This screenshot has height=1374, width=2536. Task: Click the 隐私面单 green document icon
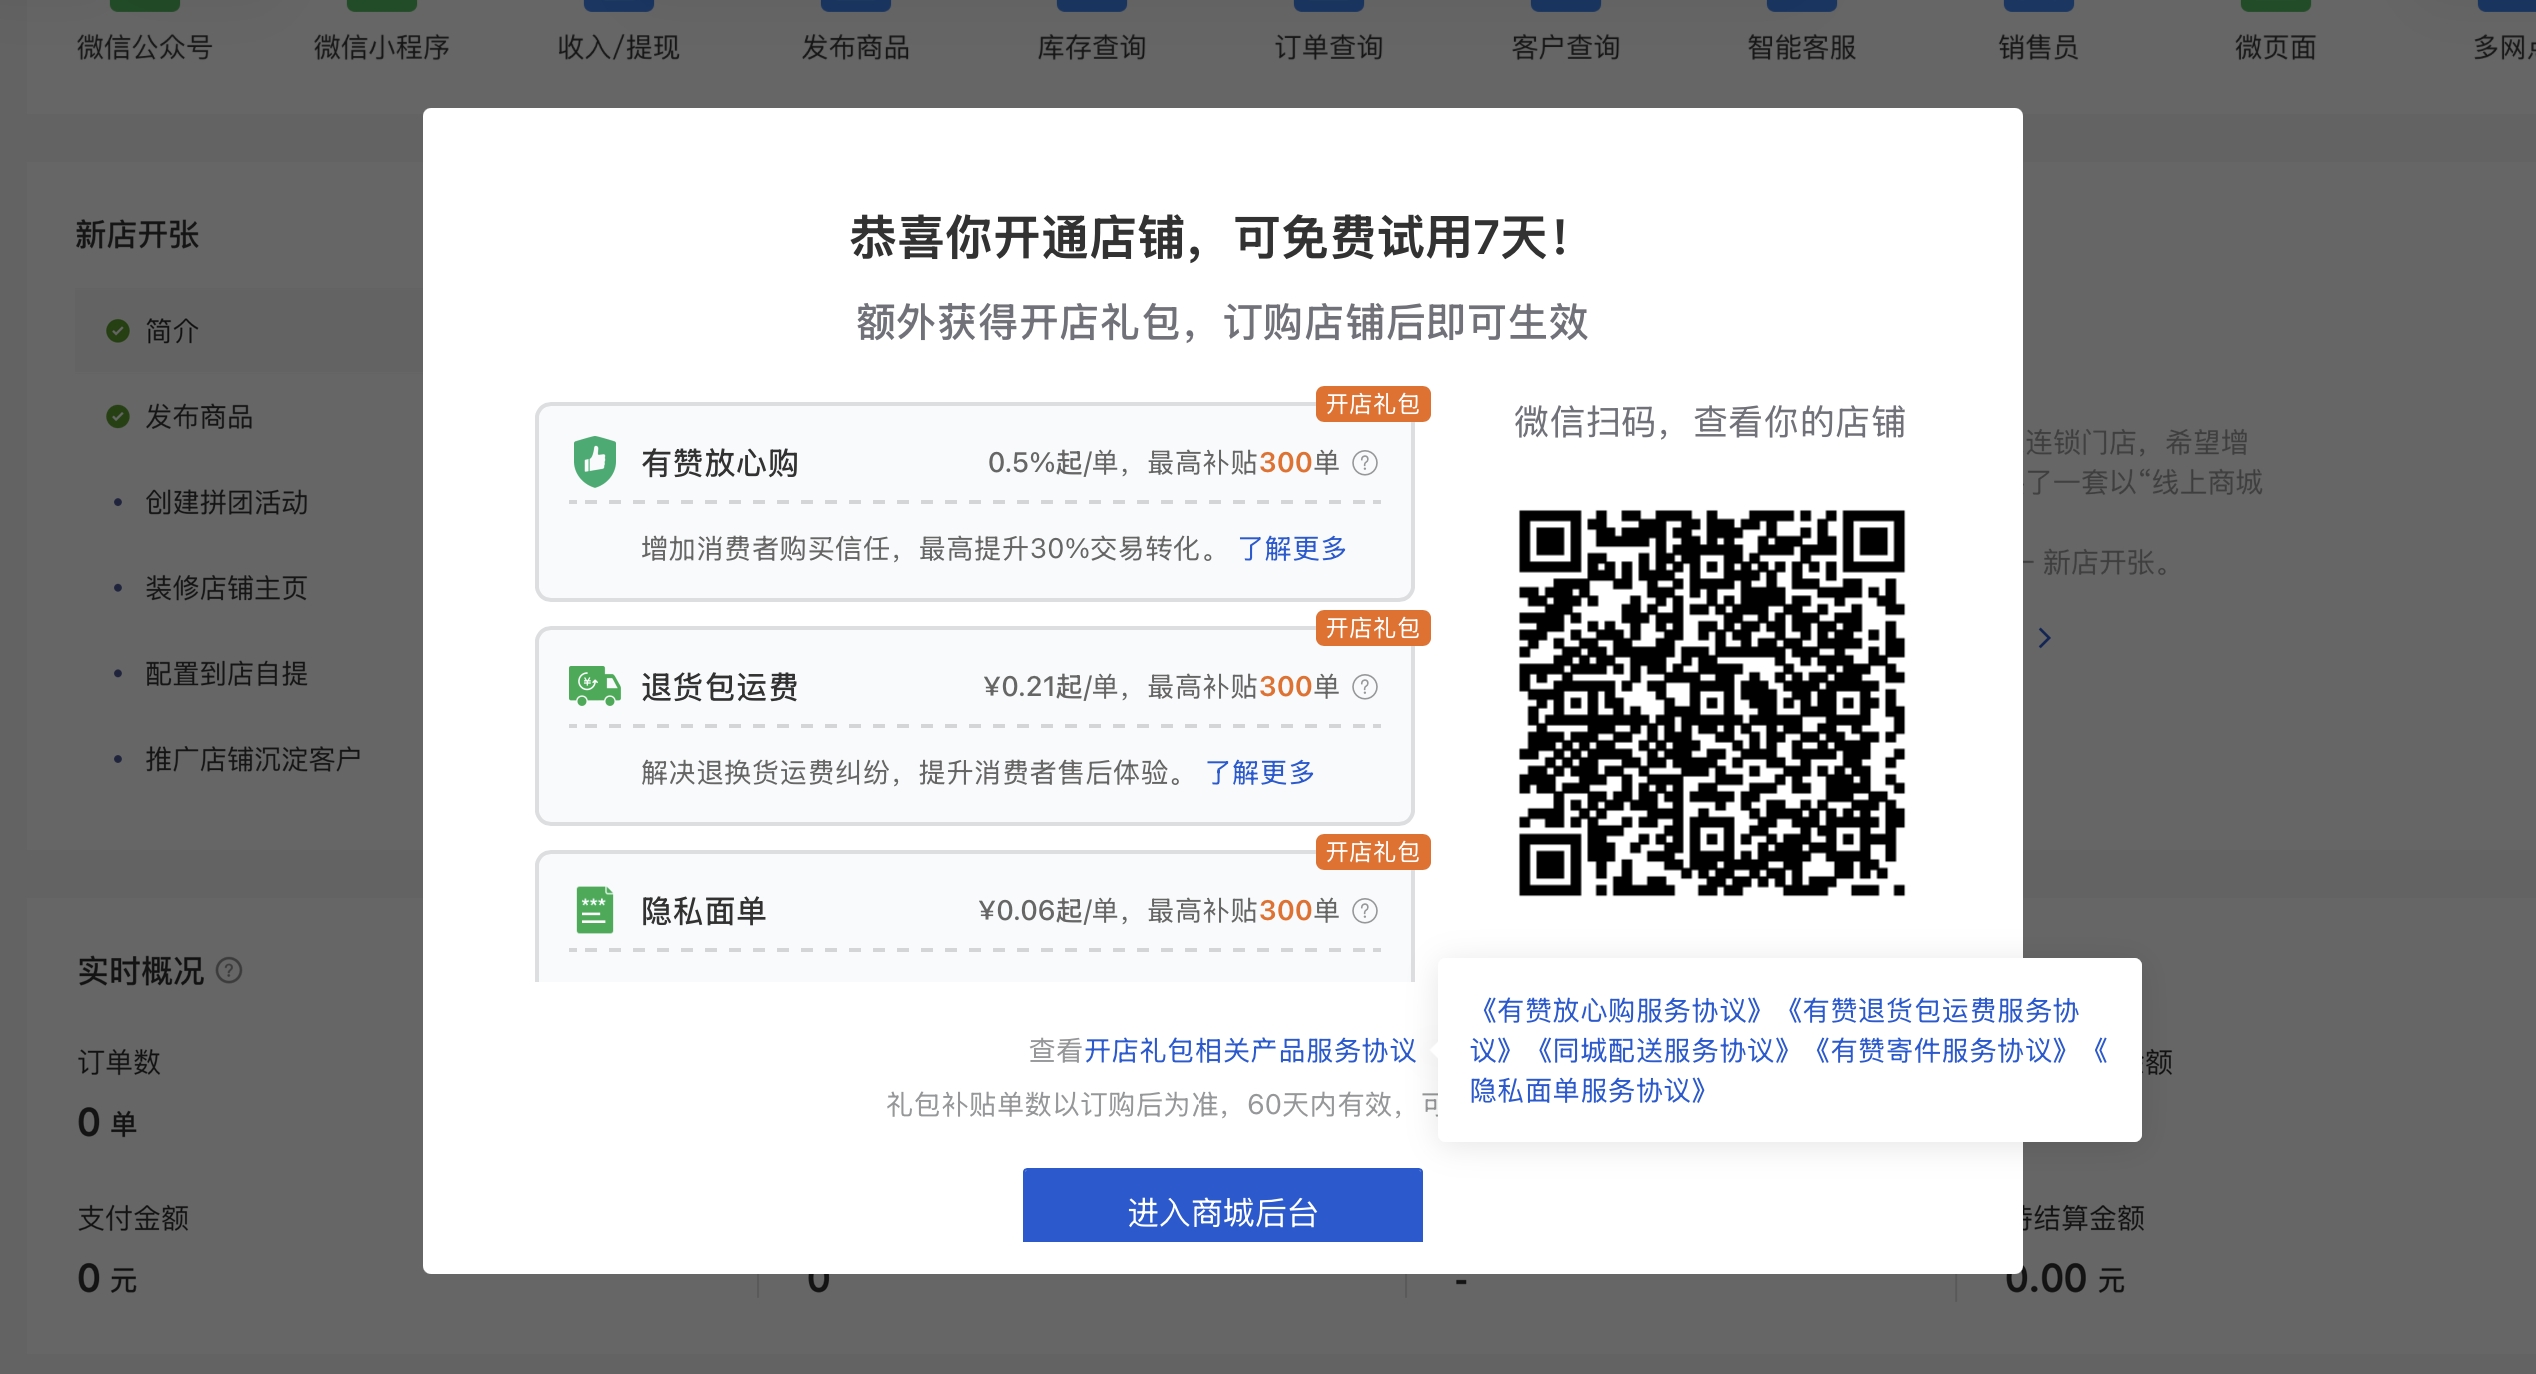[x=594, y=910]
